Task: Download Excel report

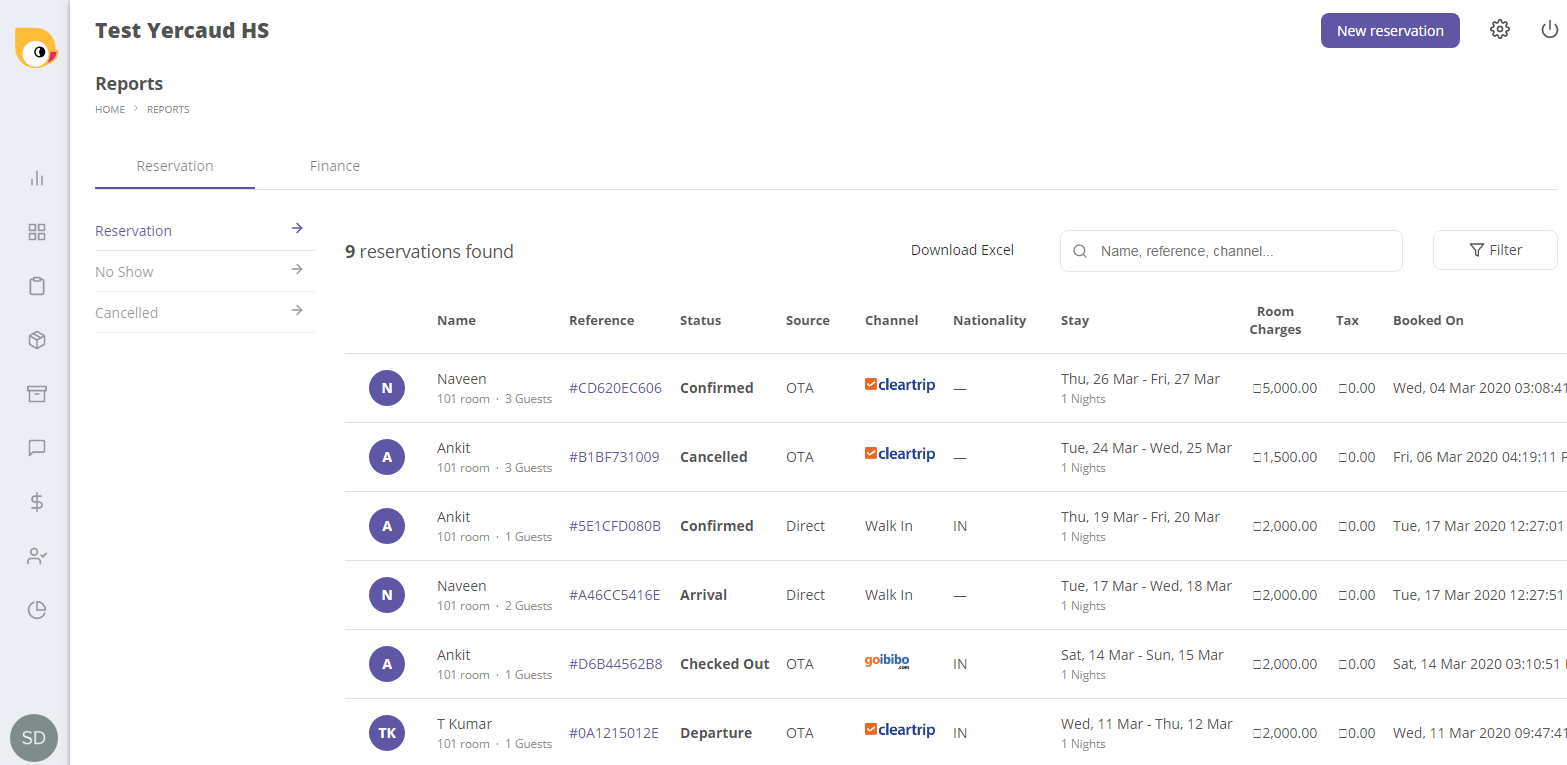Action: point(962,250)
